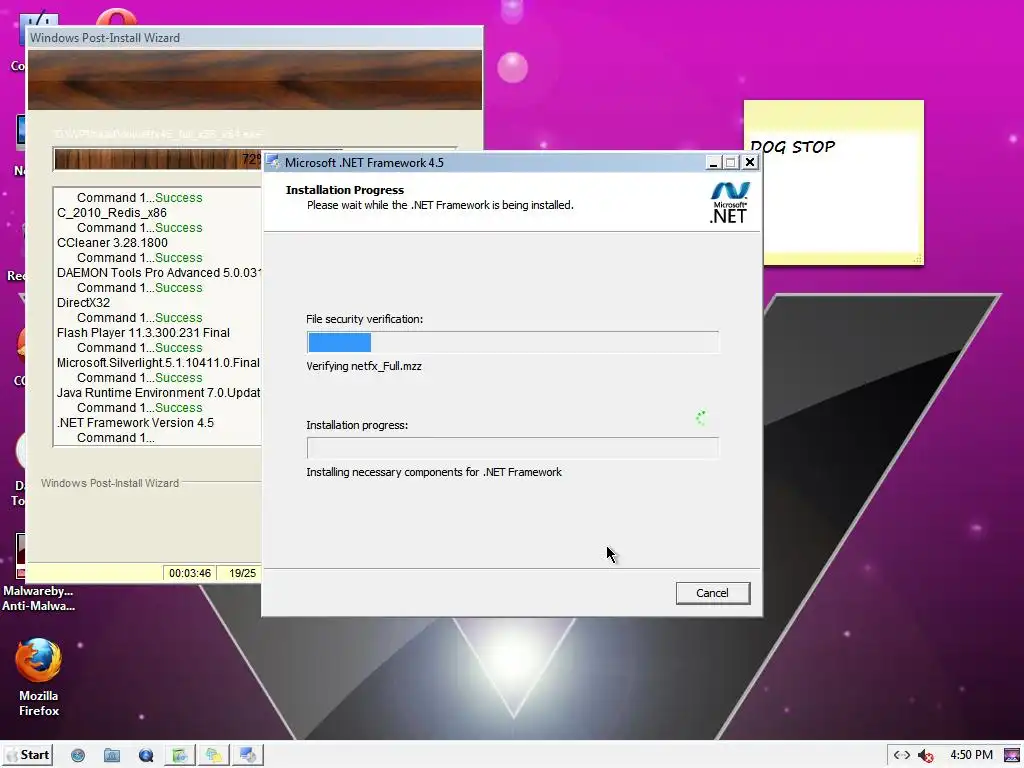
Task: Select 'DAEMON Tools Pro Advanced' log entry
Action: click(158, 272)
